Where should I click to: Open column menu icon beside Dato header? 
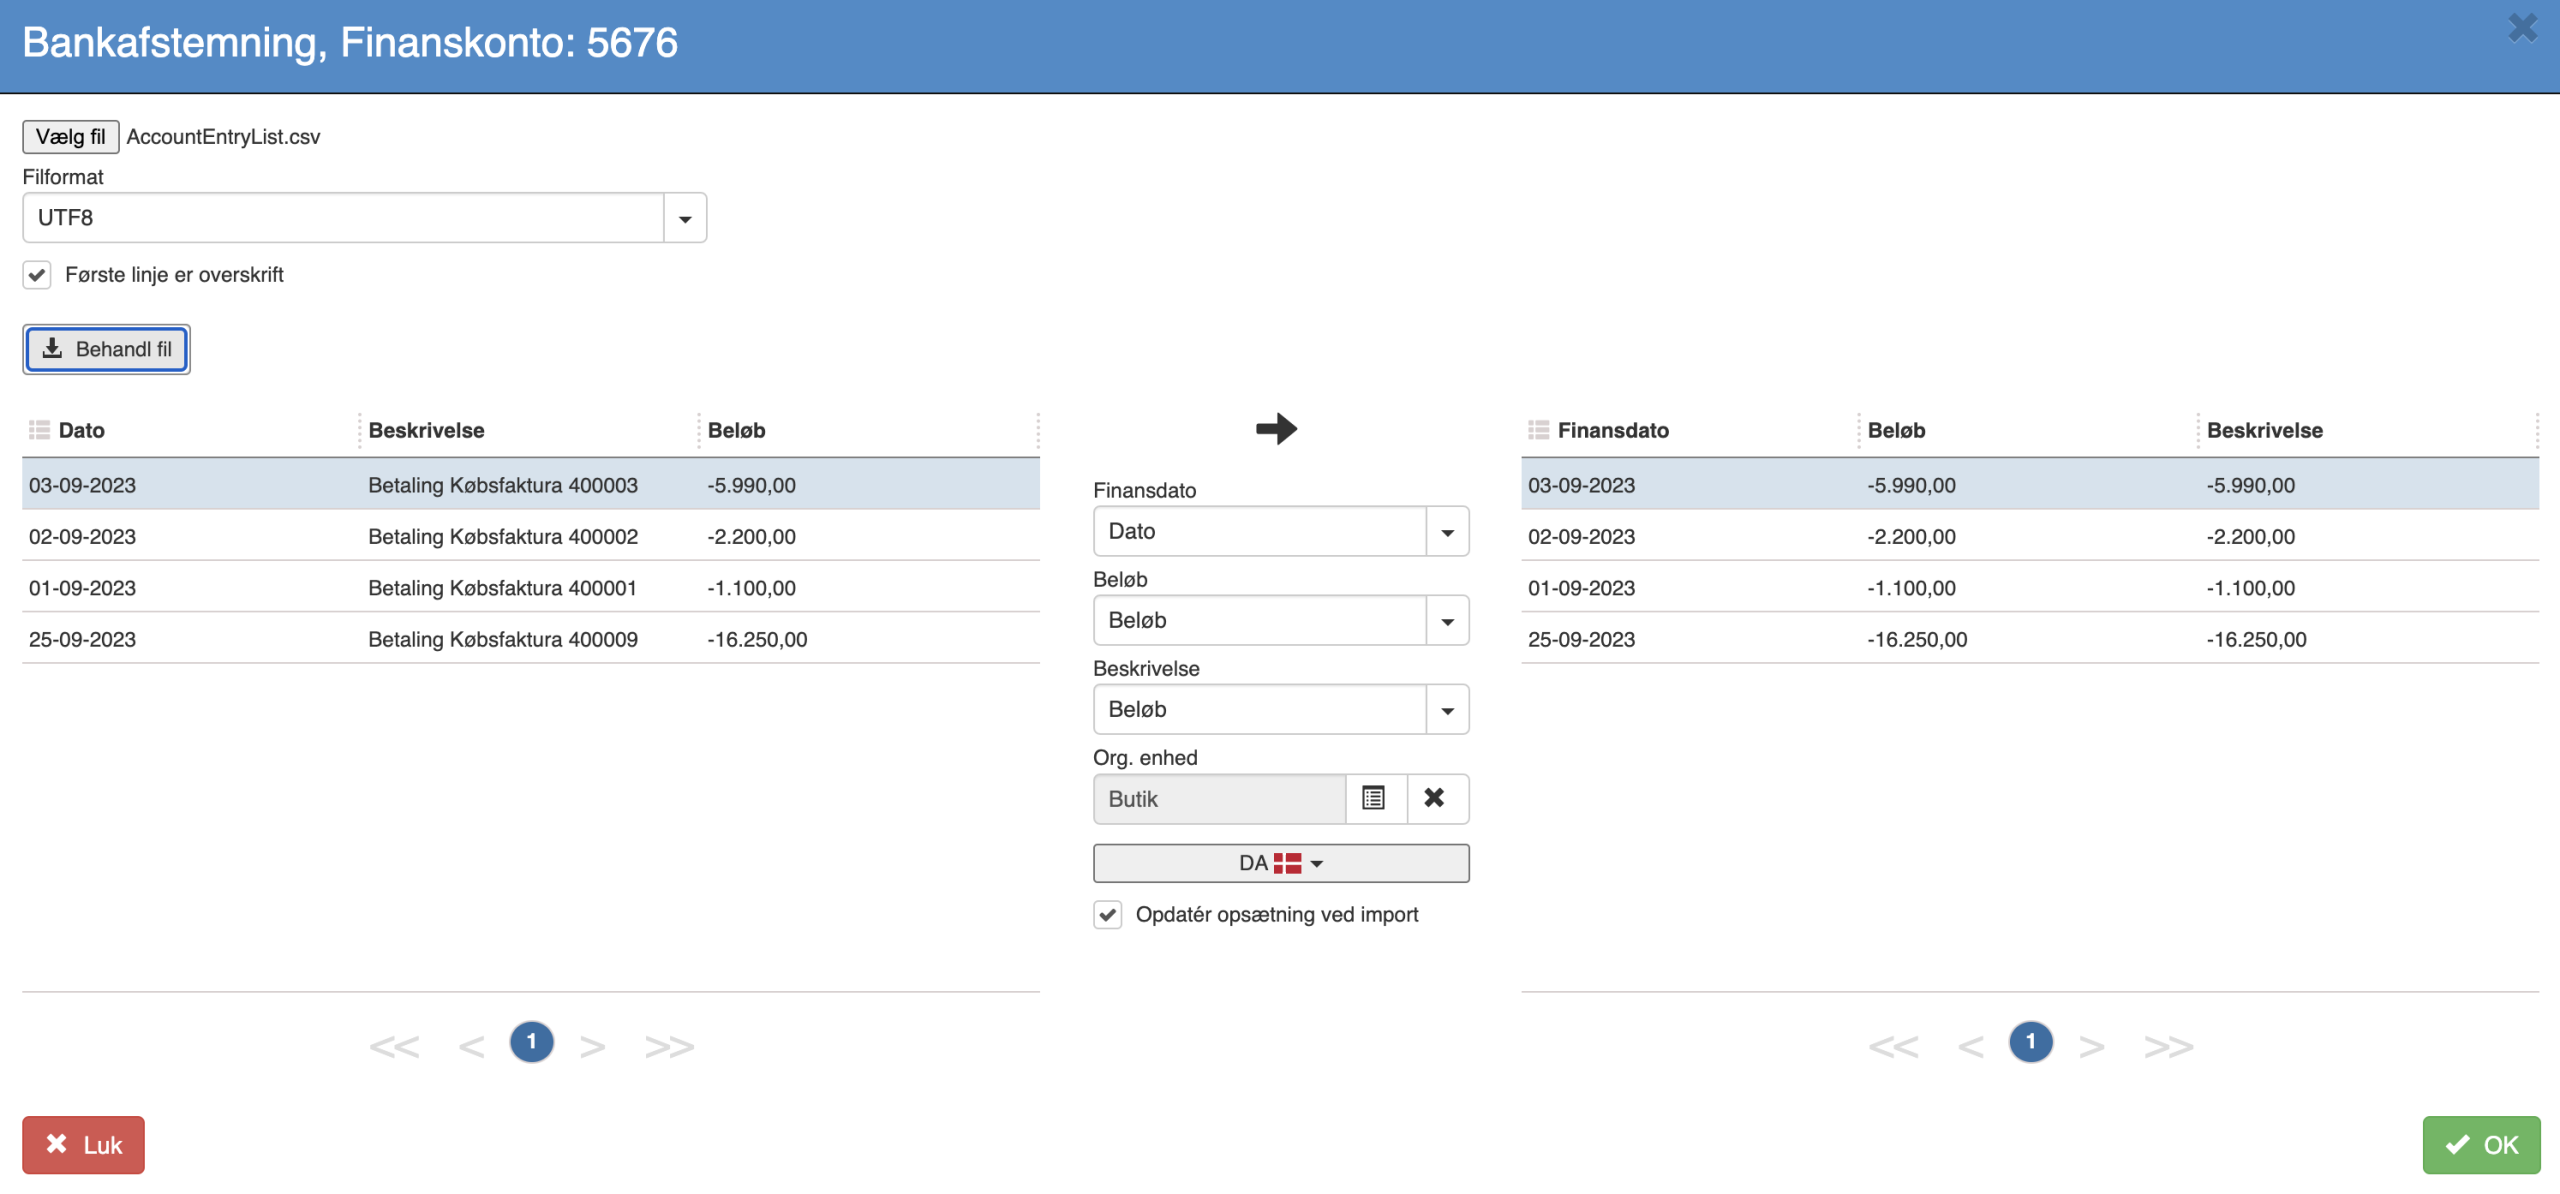coord(39,430)
